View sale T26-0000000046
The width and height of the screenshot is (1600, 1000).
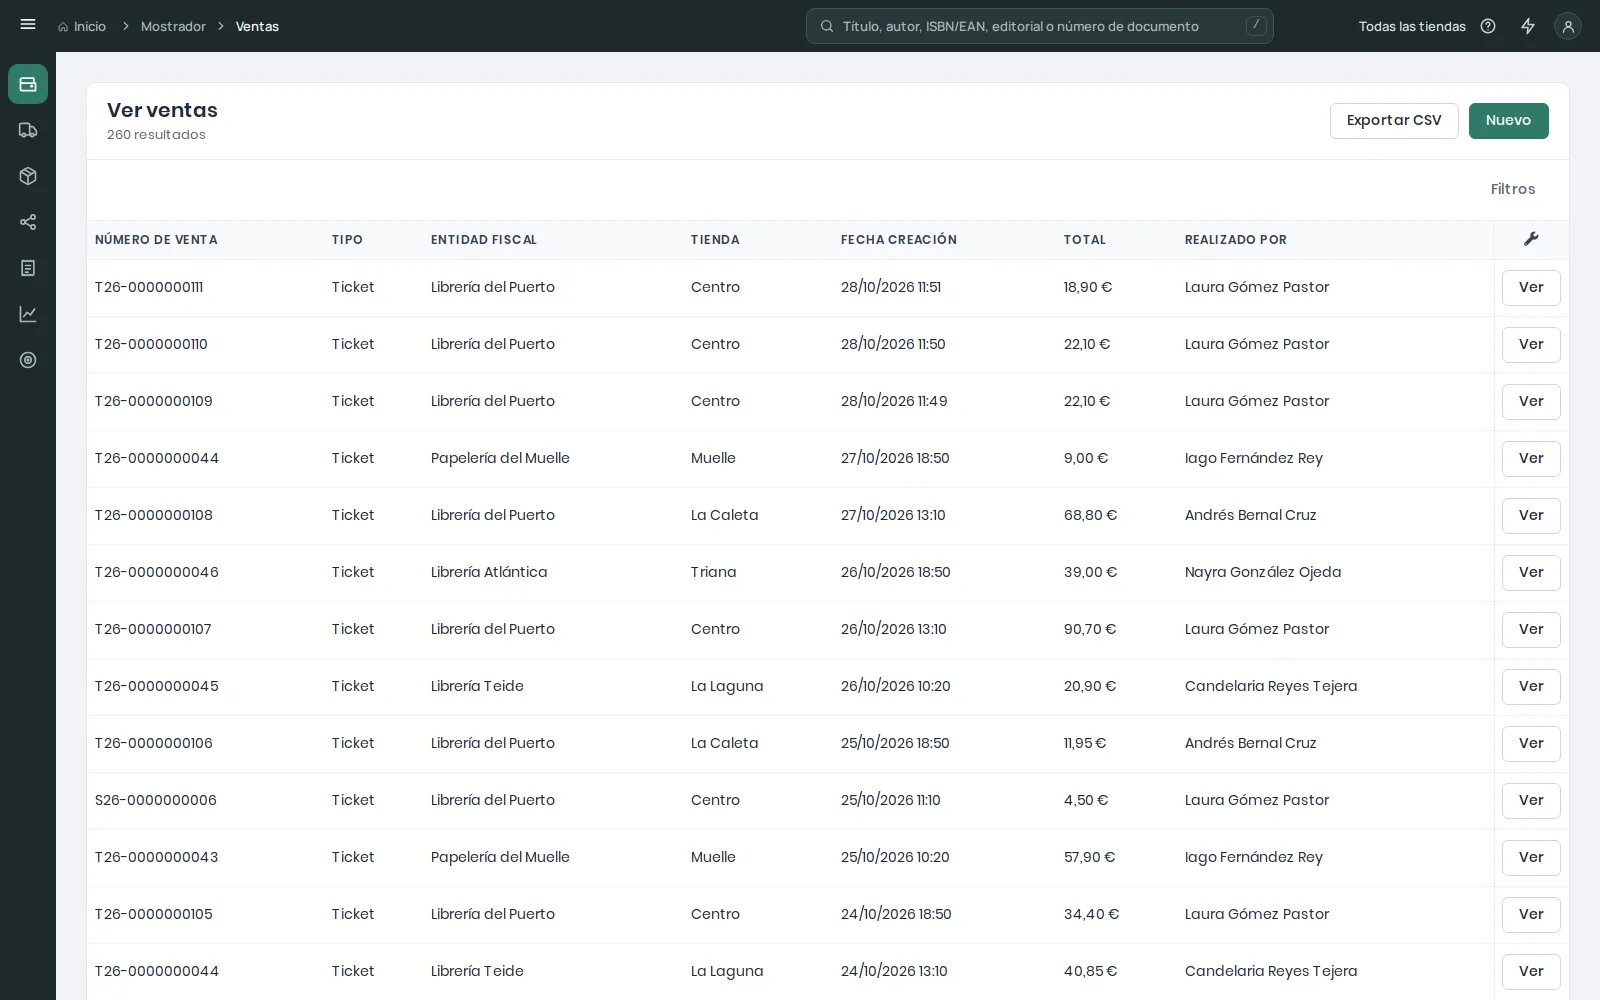(1531, 573)
